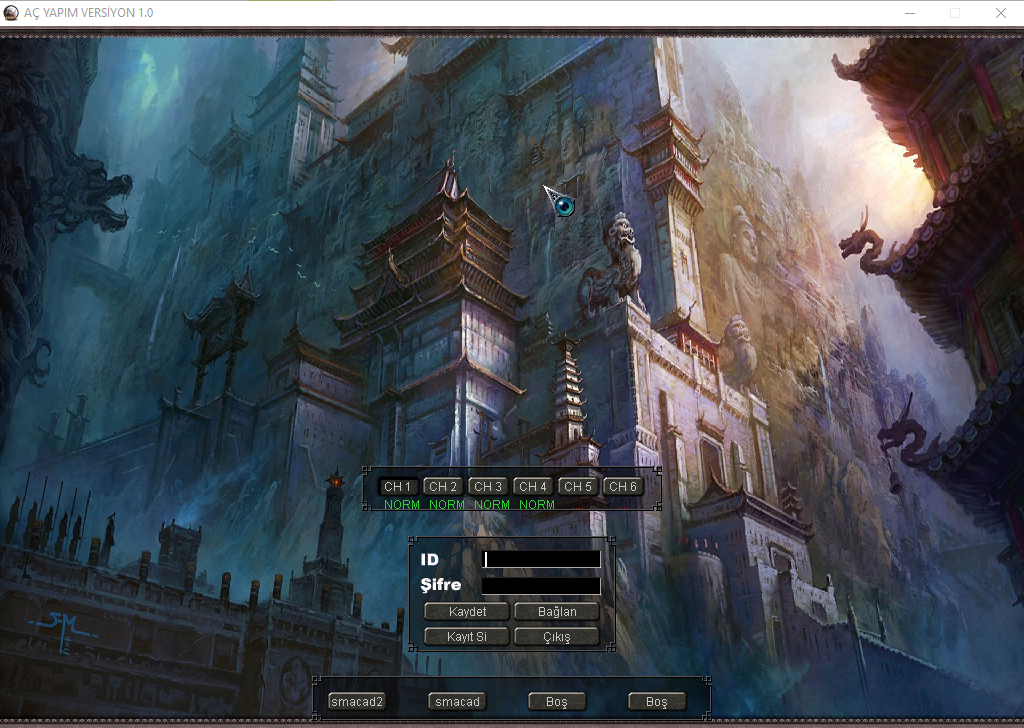Select channel CH 2
Viewport: 1024px width, 728px height.
[443, 486]
